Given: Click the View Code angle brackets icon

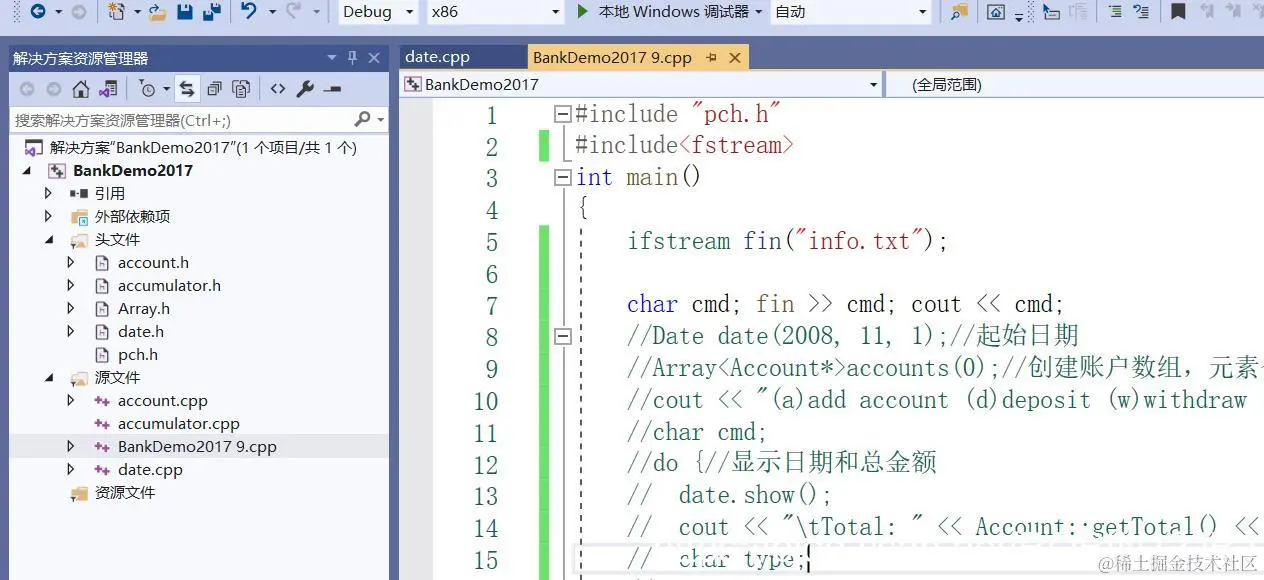Looking at the screenshot, I should pyautogui.click(x=278, y=89).
